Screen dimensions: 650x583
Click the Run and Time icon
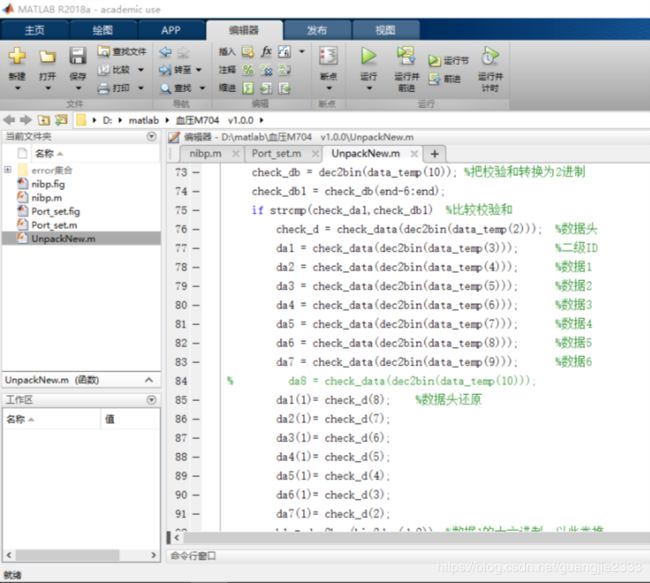[490, 56]
